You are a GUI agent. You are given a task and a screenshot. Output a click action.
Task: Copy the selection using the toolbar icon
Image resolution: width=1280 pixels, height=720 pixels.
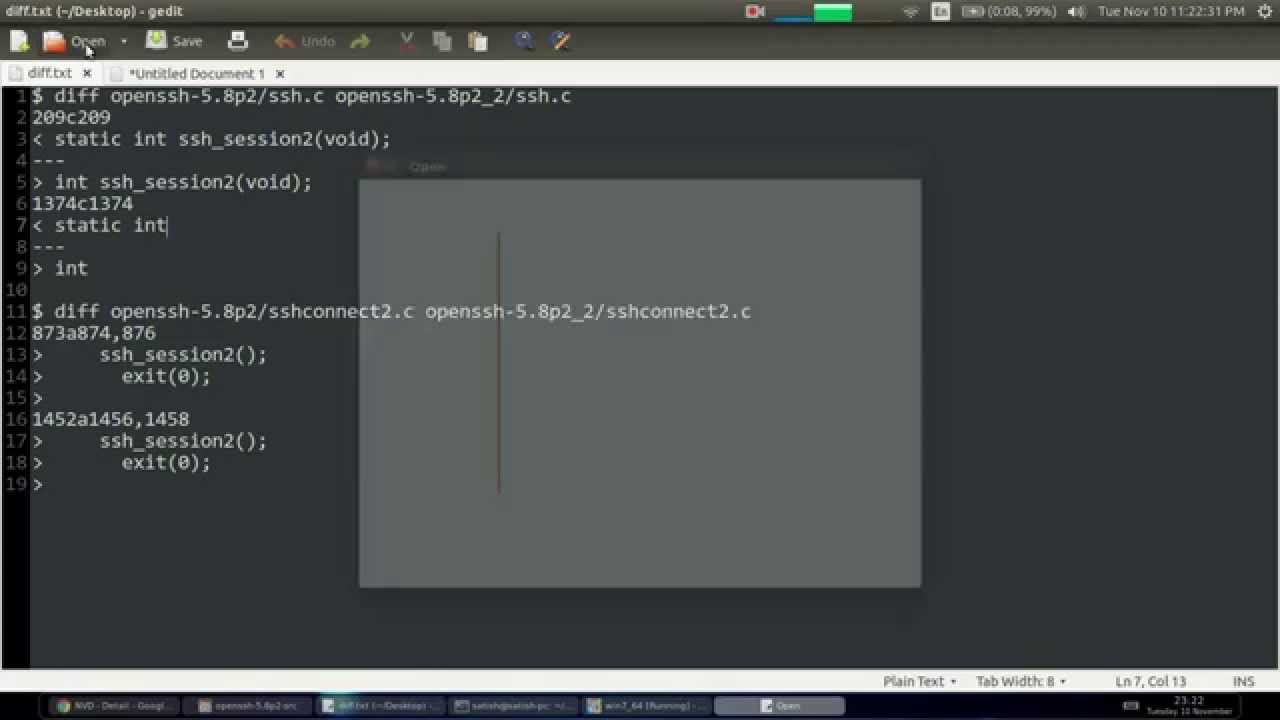[442, 41]
